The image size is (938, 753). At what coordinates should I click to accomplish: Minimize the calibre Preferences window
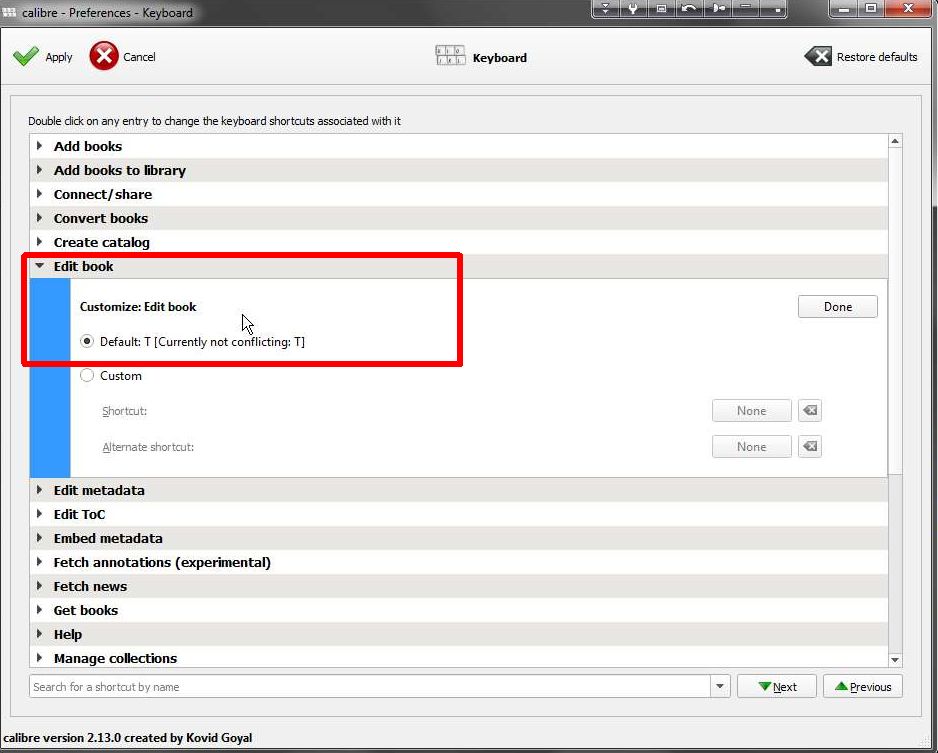pos(843,8)
